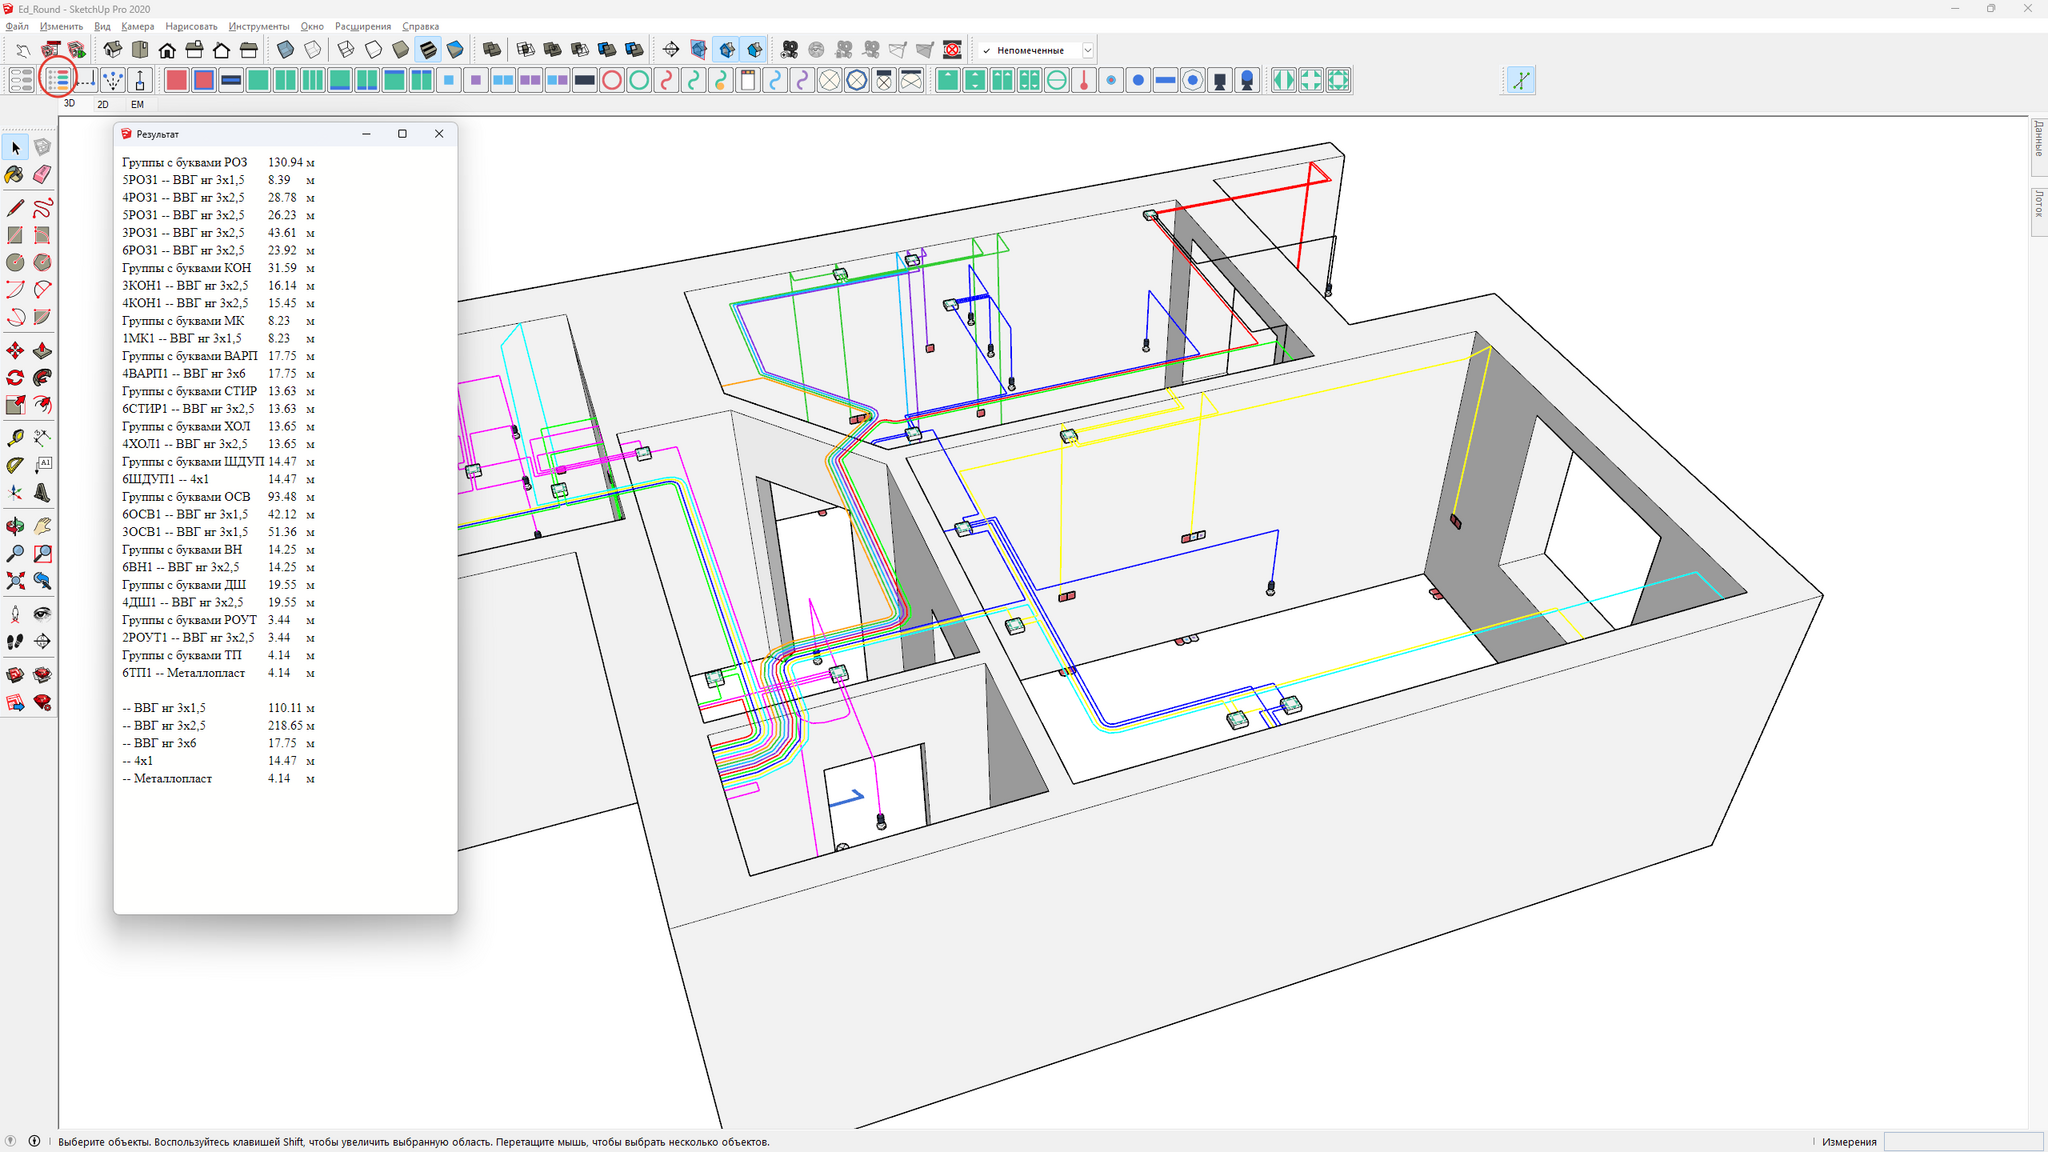Image resolution: width=2048 pixels, height=1152 pixels.
Task: Activate the Push/Pull tool
Action: (42, 351)
